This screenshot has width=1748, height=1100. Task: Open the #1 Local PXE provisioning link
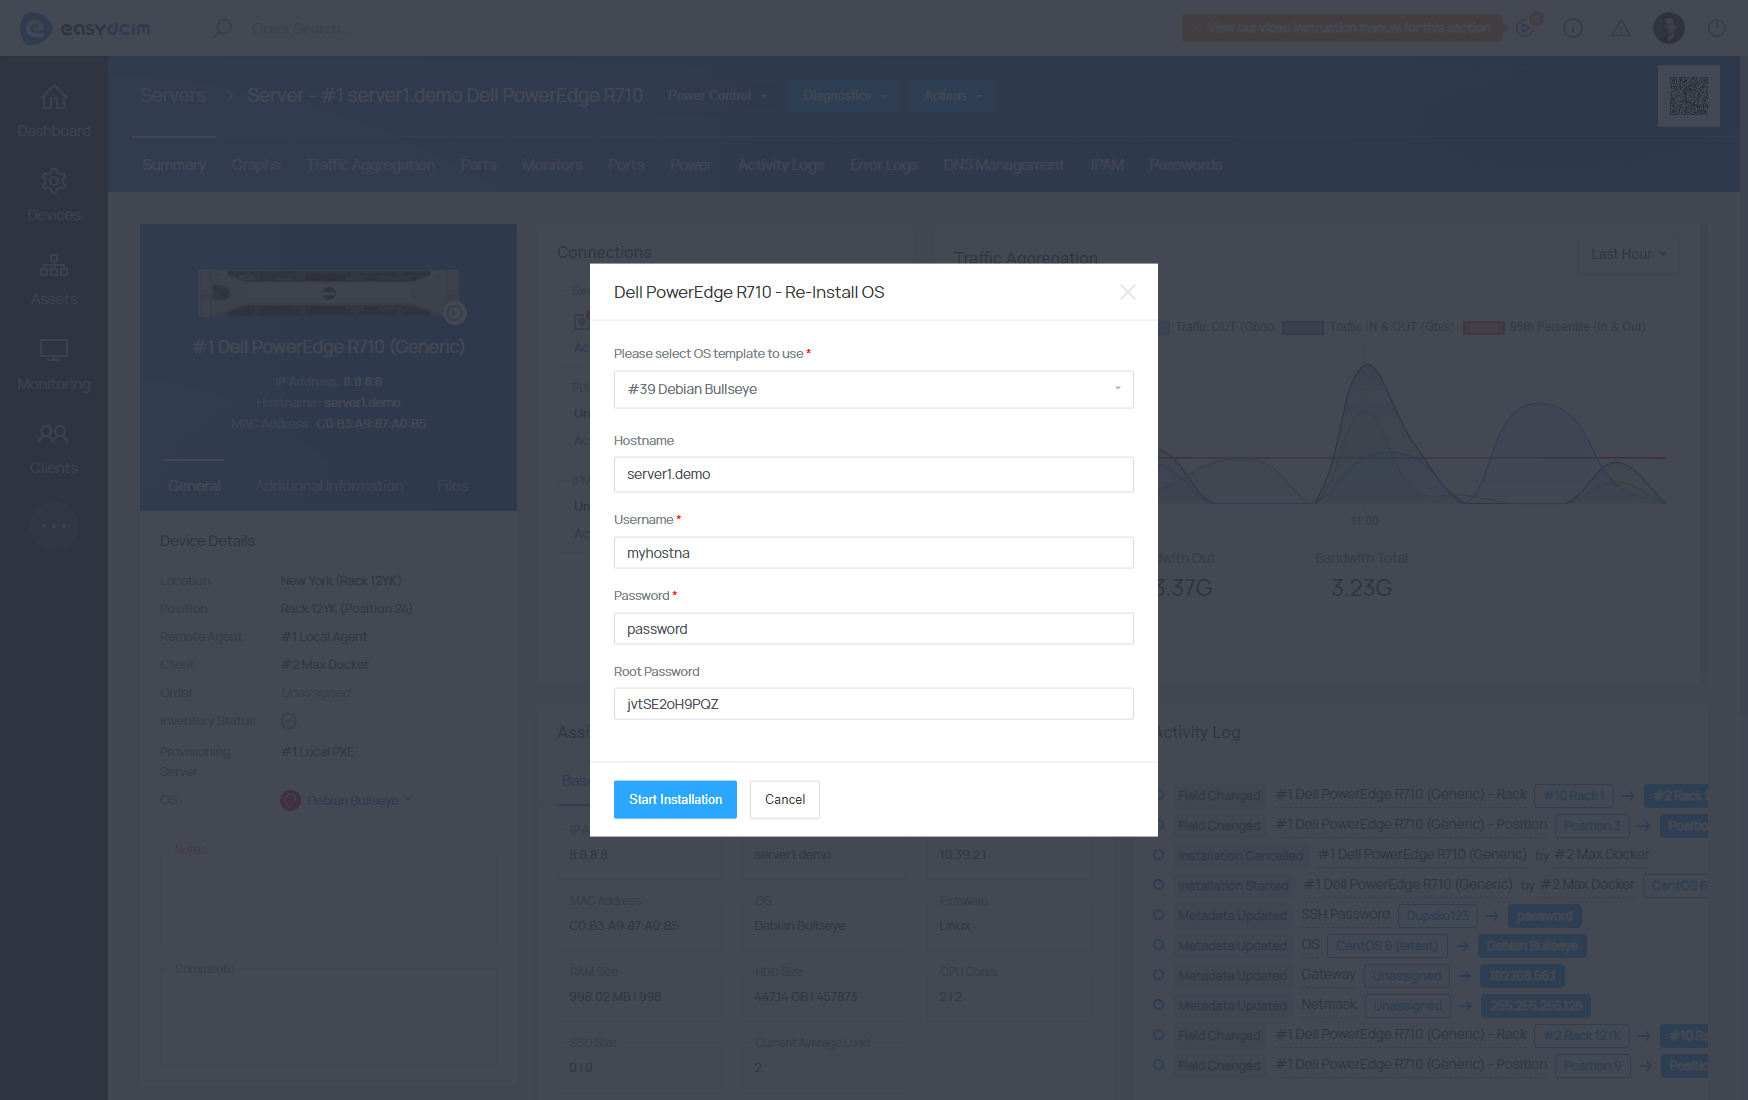[x=318, y=752]
